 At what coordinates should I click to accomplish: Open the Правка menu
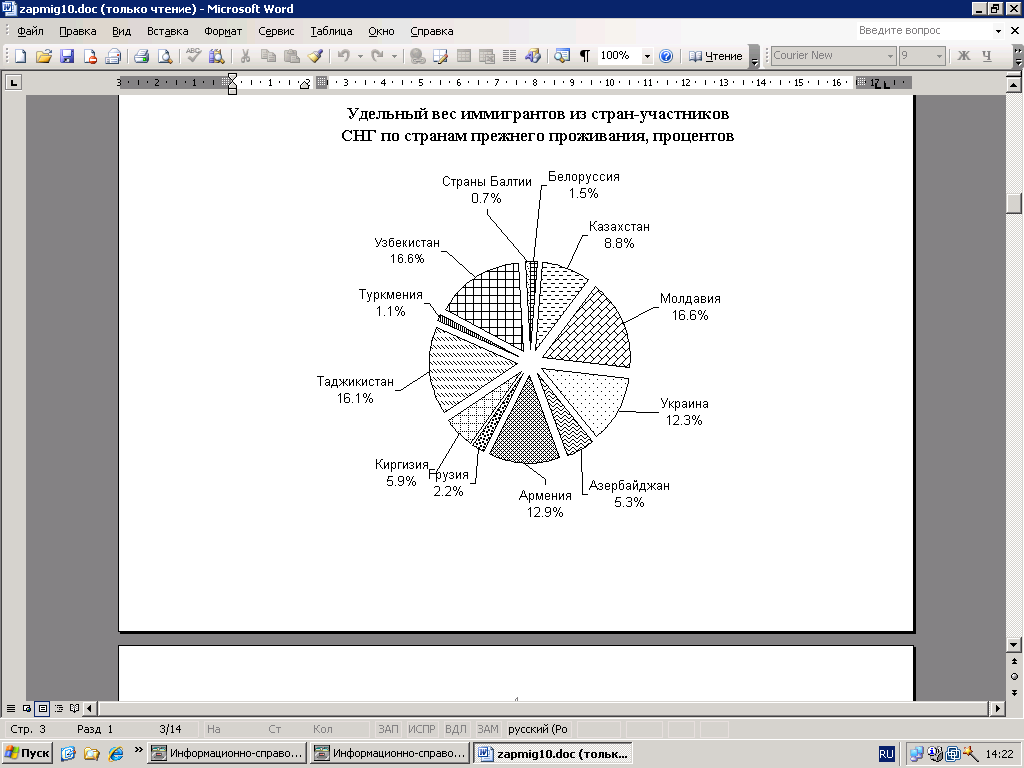[x=77, y=31]
